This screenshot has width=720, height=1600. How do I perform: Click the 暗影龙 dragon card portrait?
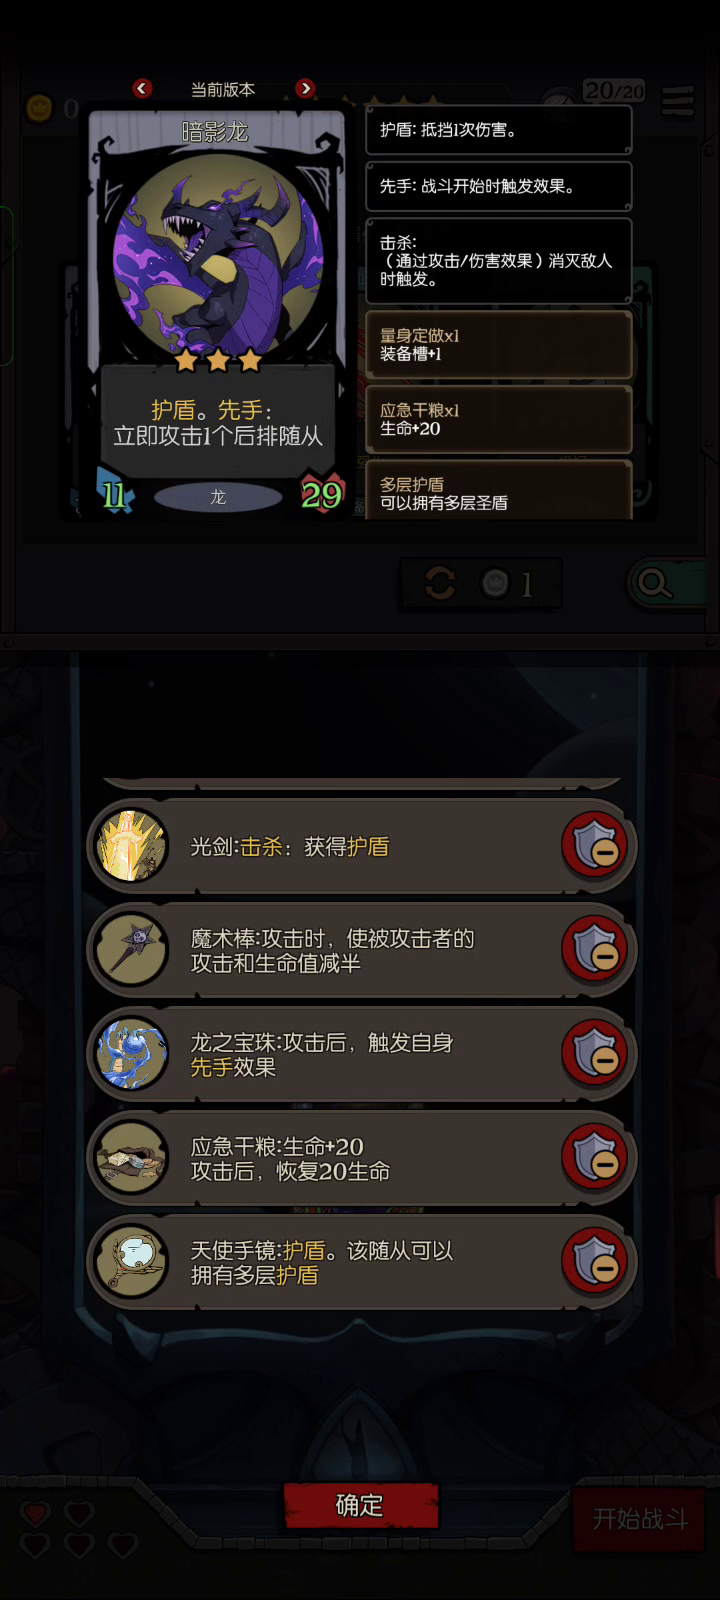click(x=217, y=257)
